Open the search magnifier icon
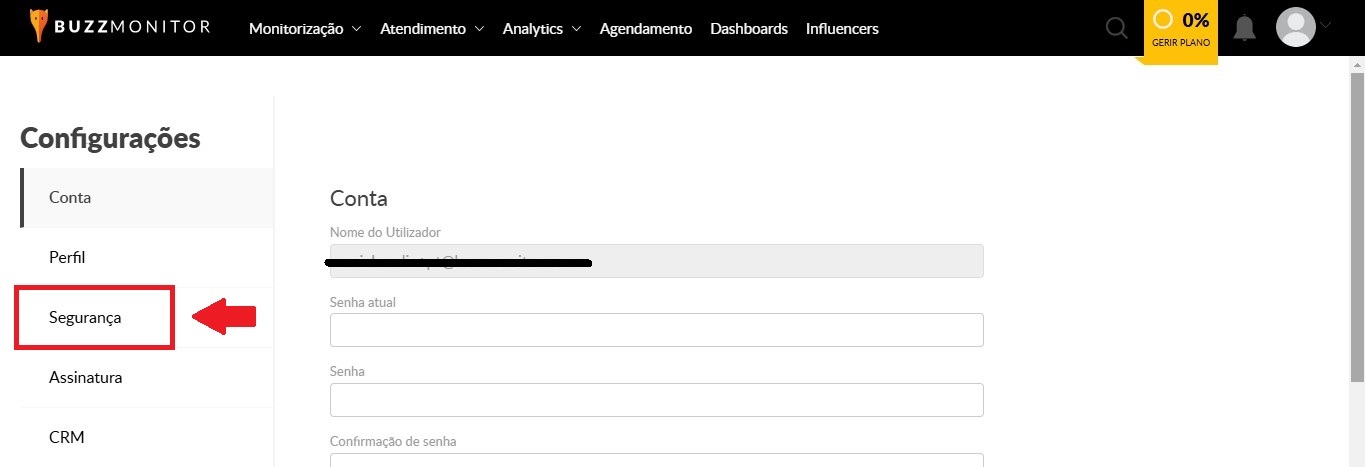Screen dimensions: 1365x467 (x=1116, y=28)
